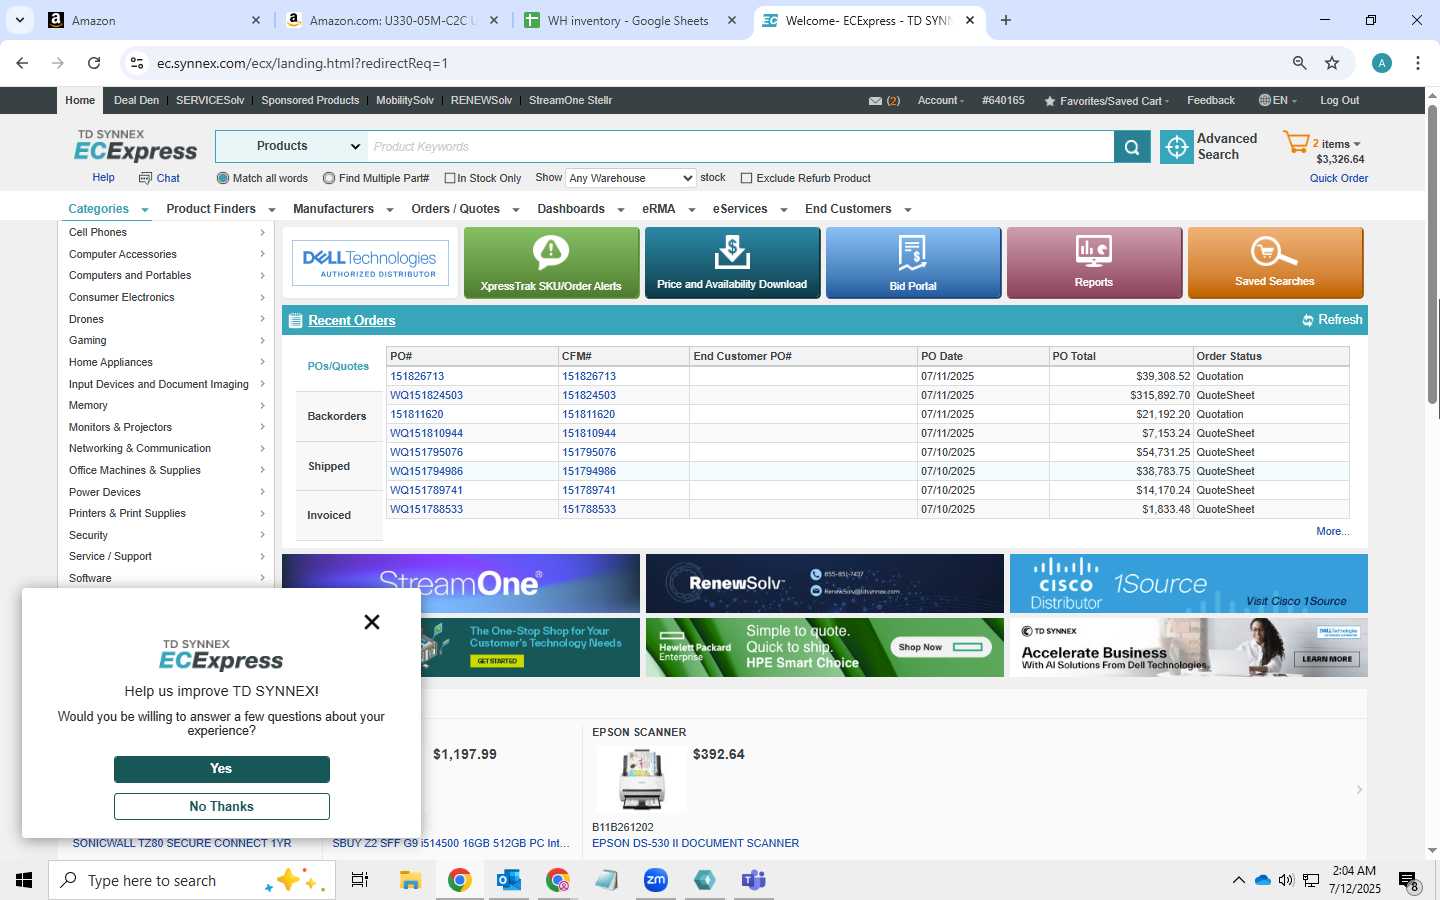Close the survey popup with X
The height and width of the screenshot is (900, 1440).
click(372, 622)
